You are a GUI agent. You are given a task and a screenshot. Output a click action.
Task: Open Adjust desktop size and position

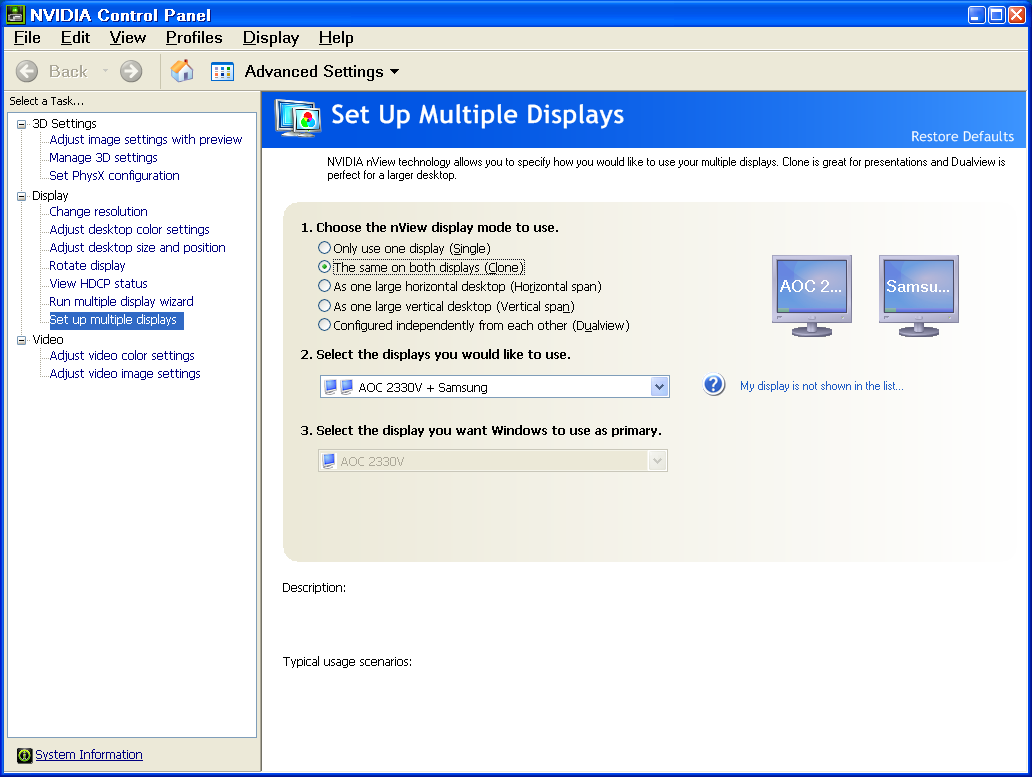coord(137,247)
